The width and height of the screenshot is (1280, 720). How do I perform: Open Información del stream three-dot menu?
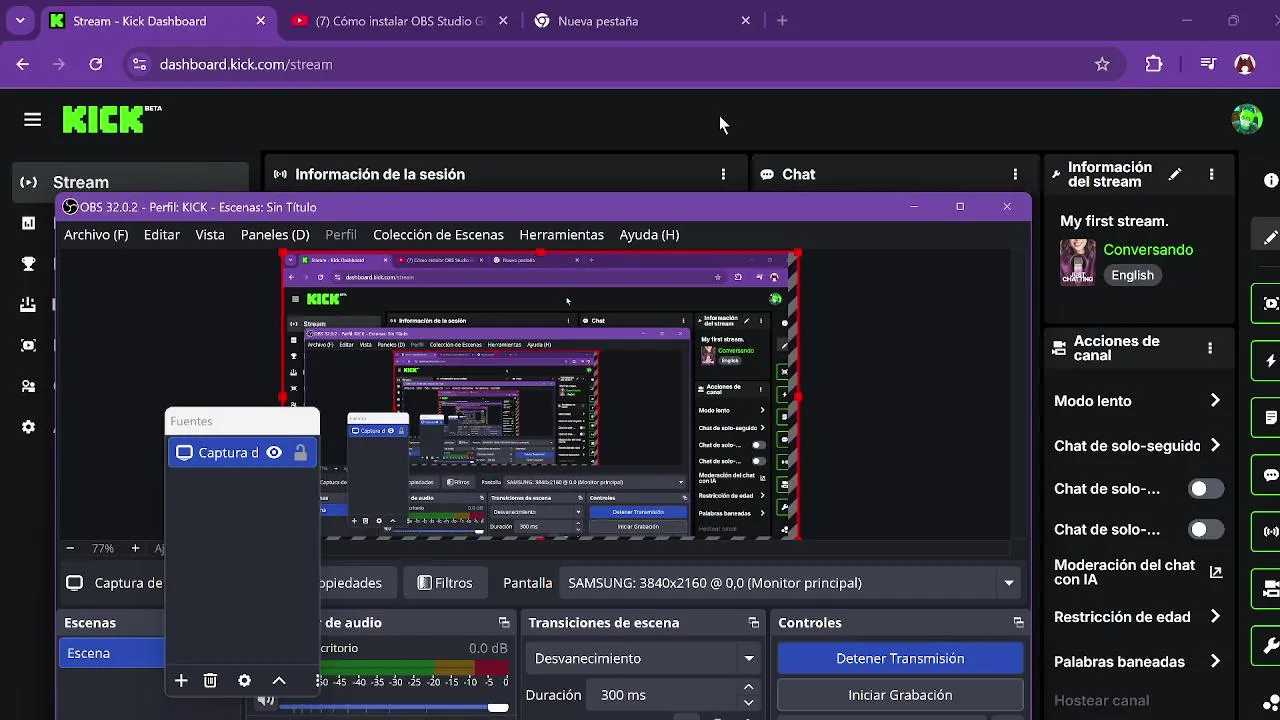pyautogui.click(x=1211, y=174)
